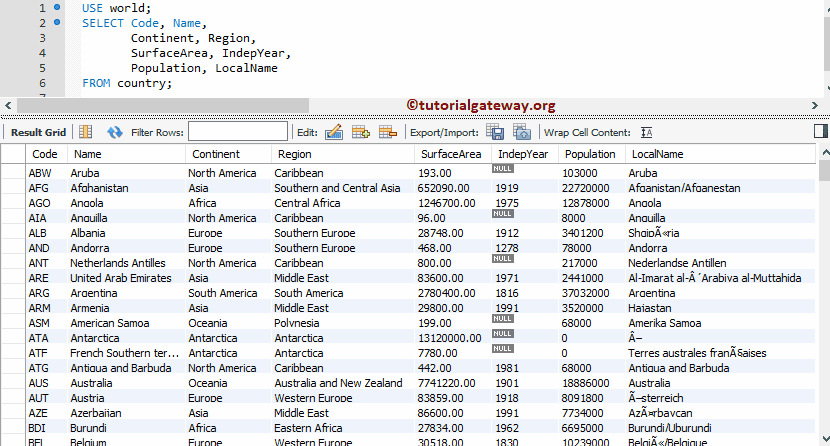Image resolution: width=830 pixels, height=446 pixels.
Task: Click the edit current row icon
Action: coord(334,132)
